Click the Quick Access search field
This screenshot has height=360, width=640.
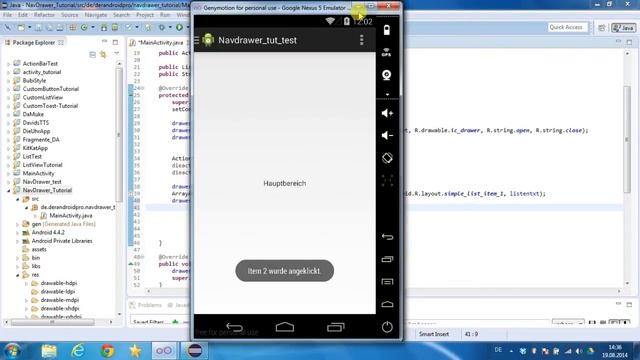click(567, 27)
